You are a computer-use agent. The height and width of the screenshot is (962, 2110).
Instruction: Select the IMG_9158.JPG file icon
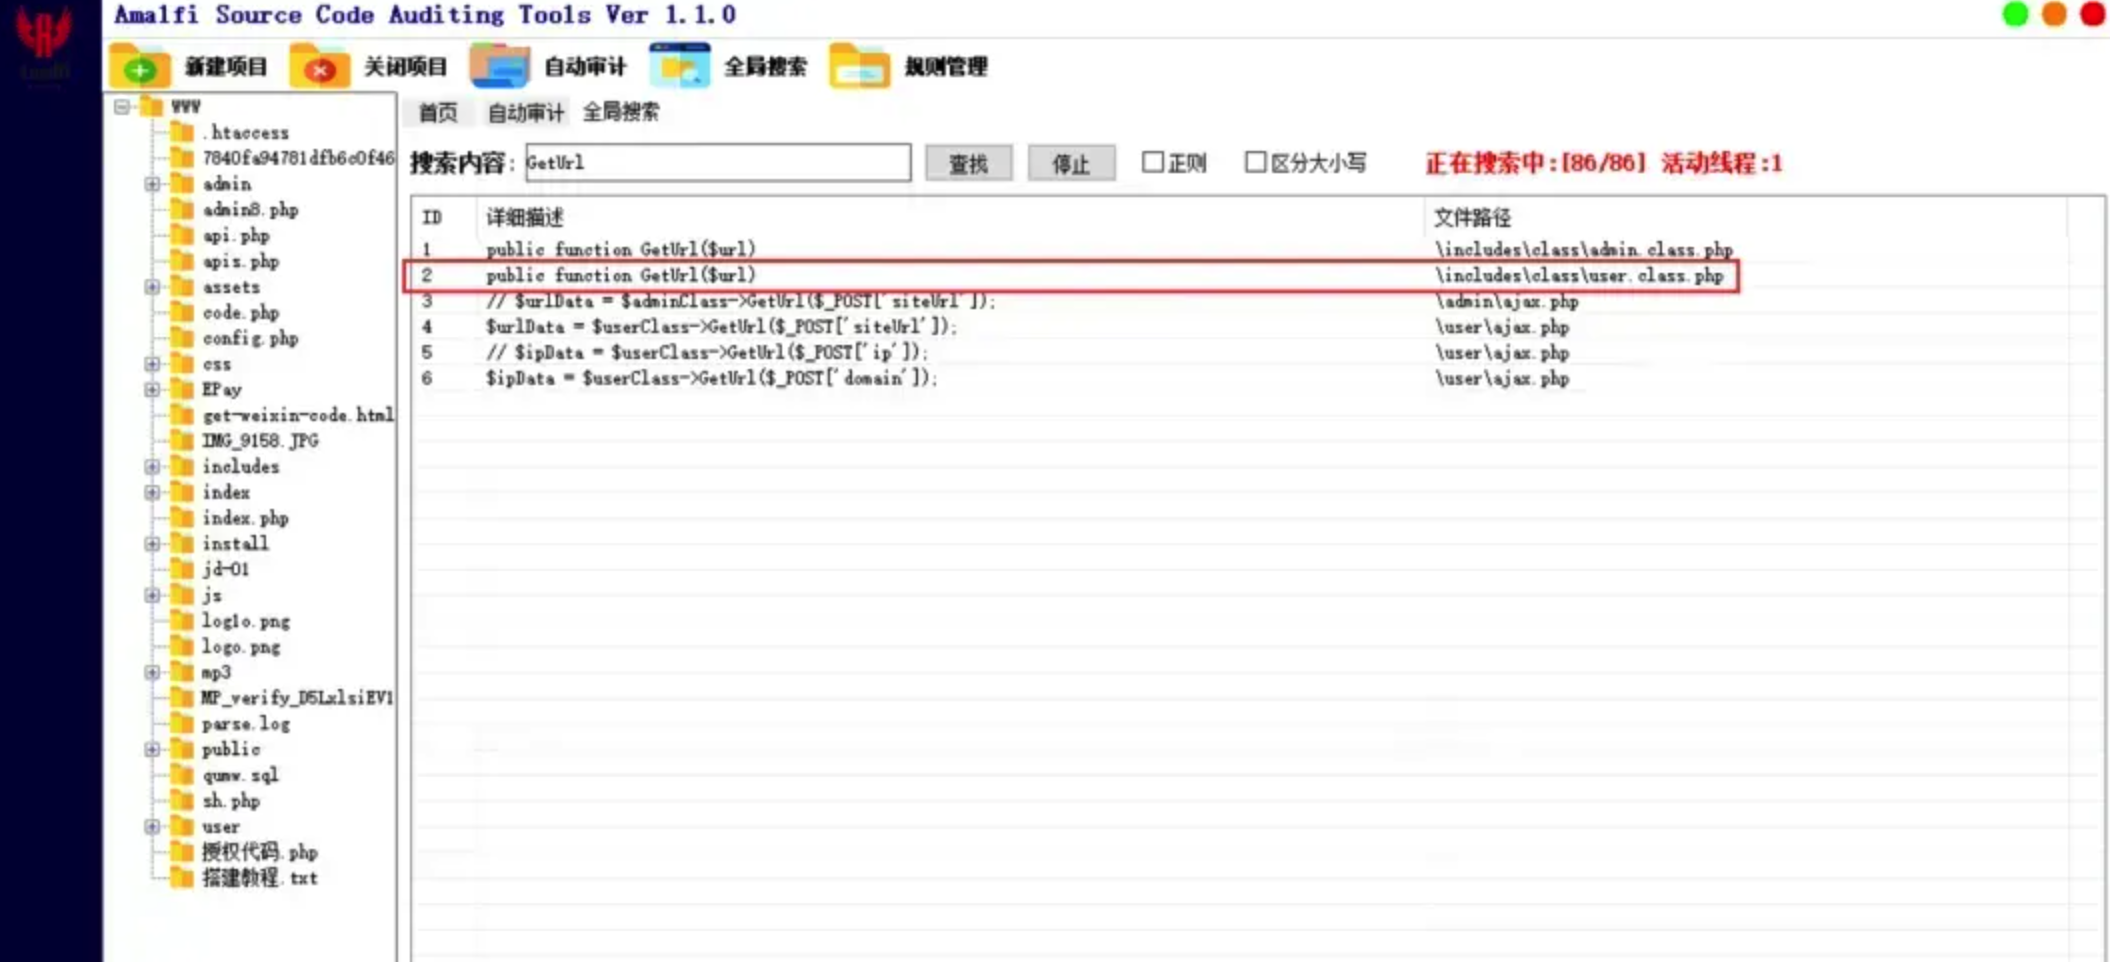pyautogui.click(x=182, y=440)
